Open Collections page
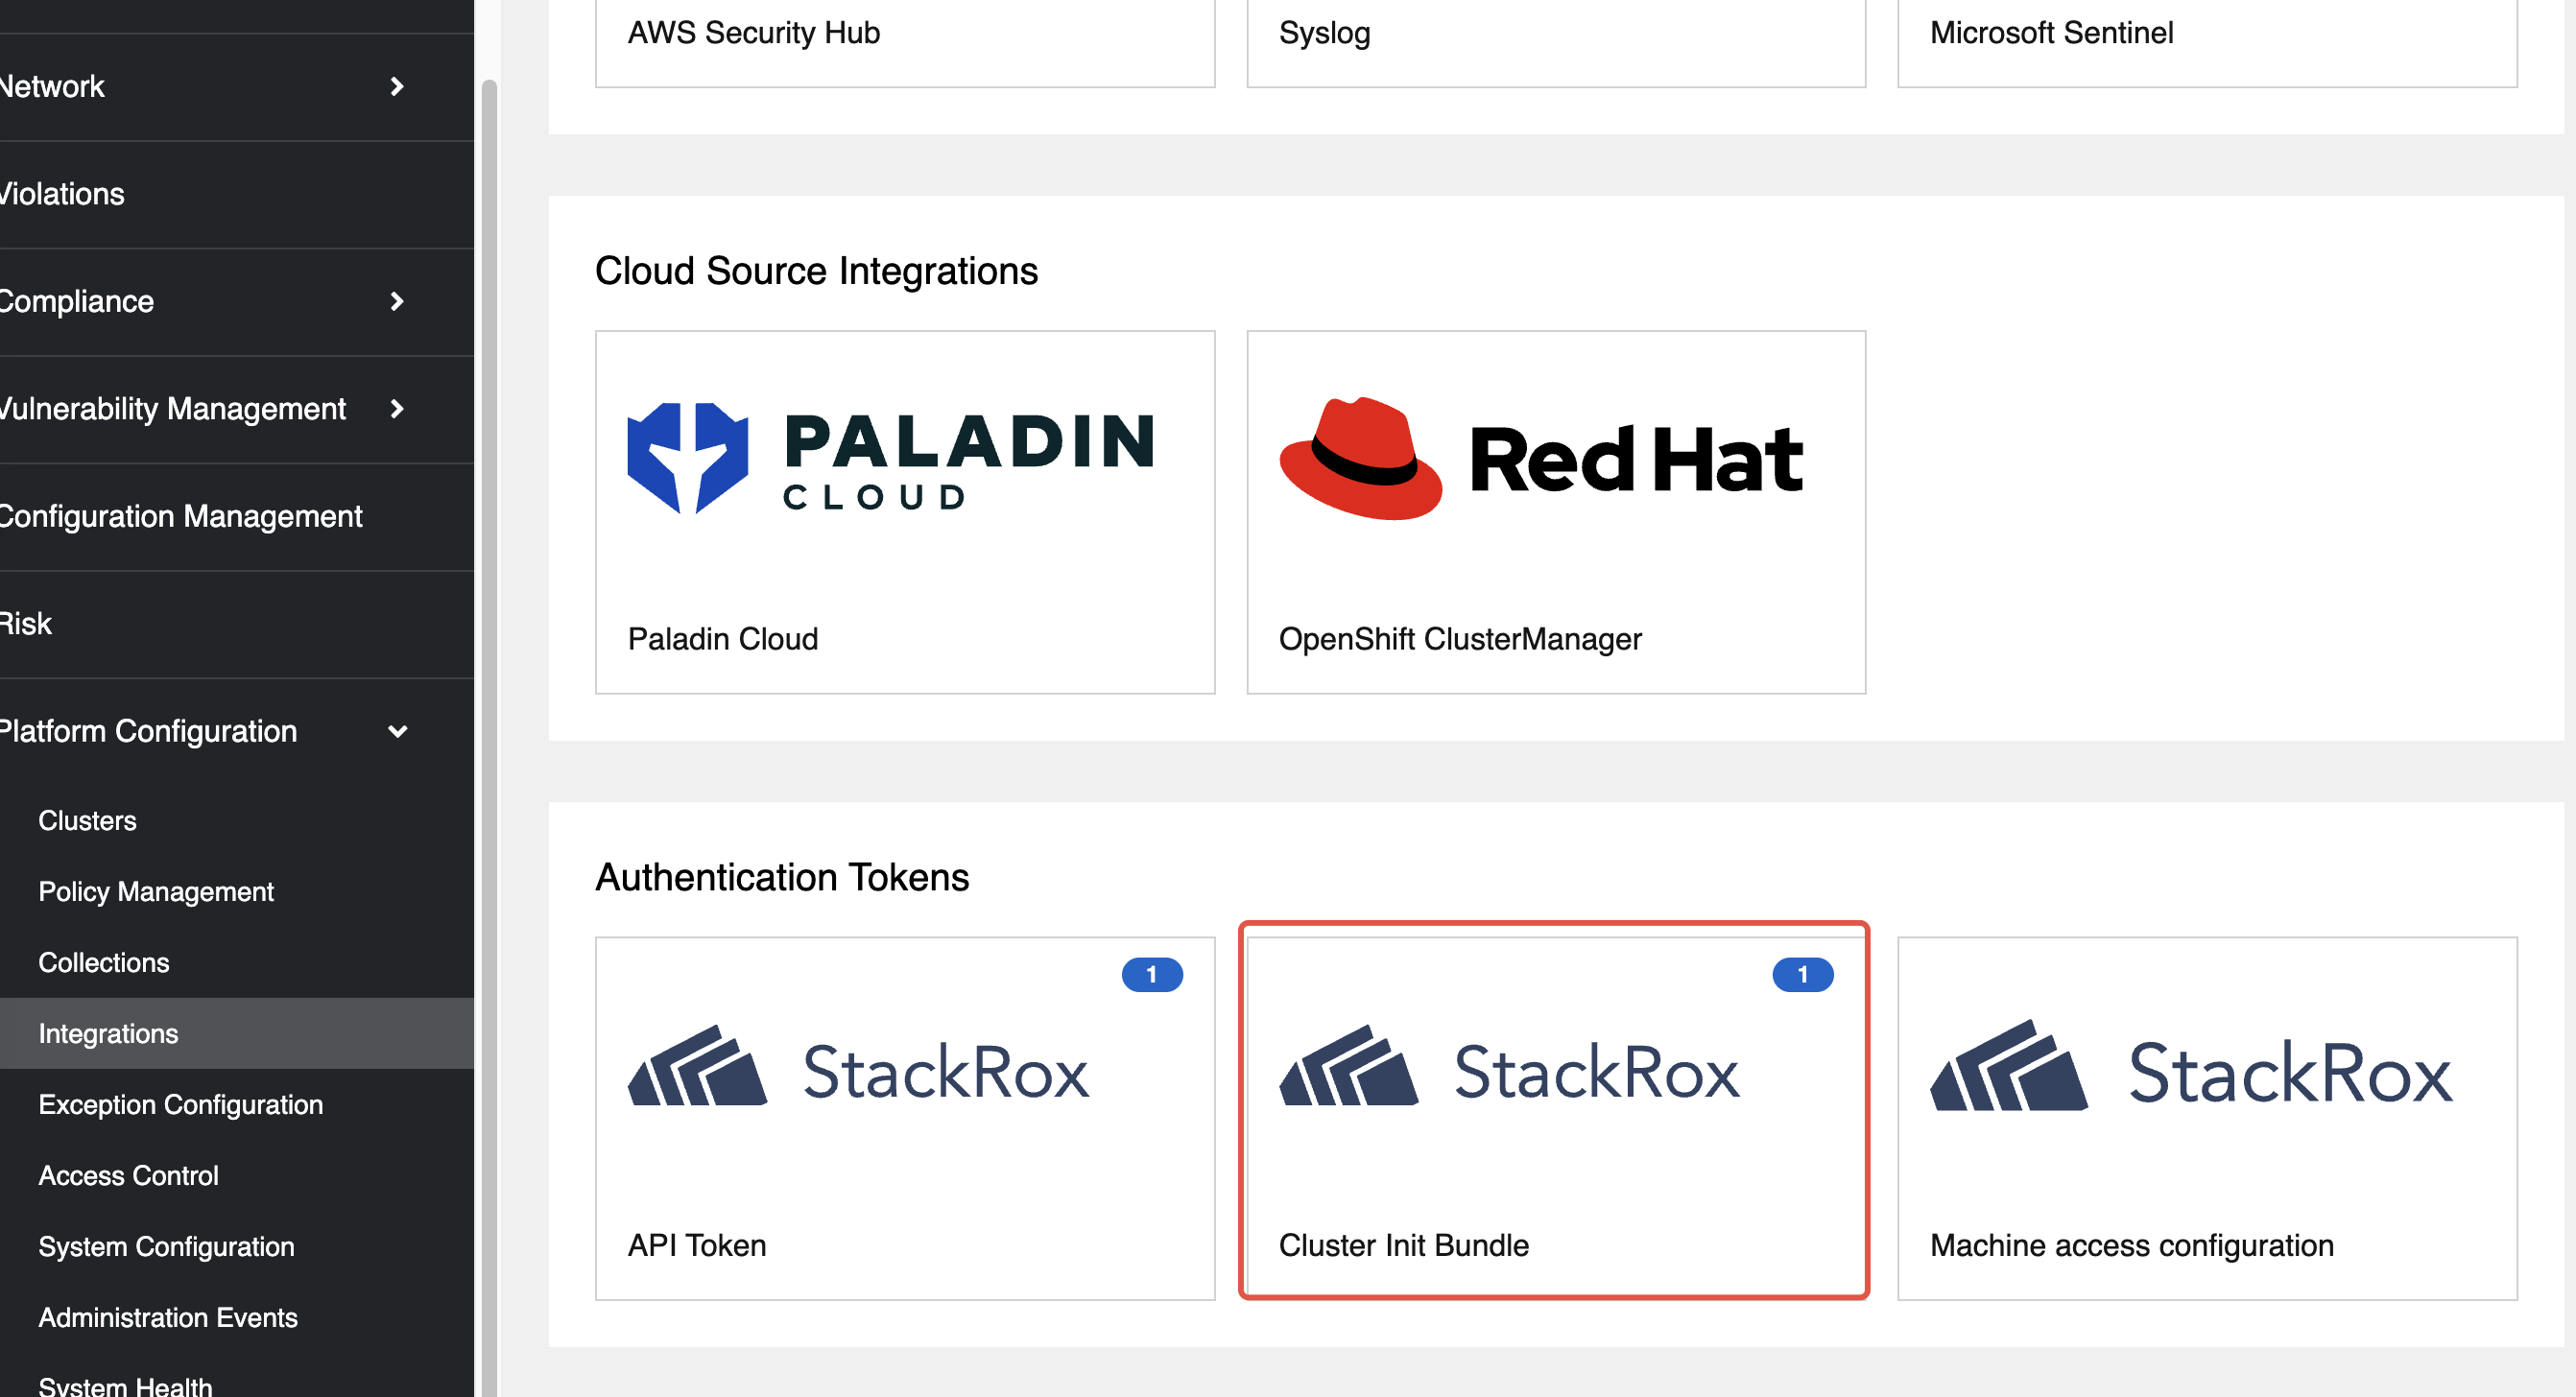Screen dimensions: 2576x1397 tap(237, 962)
